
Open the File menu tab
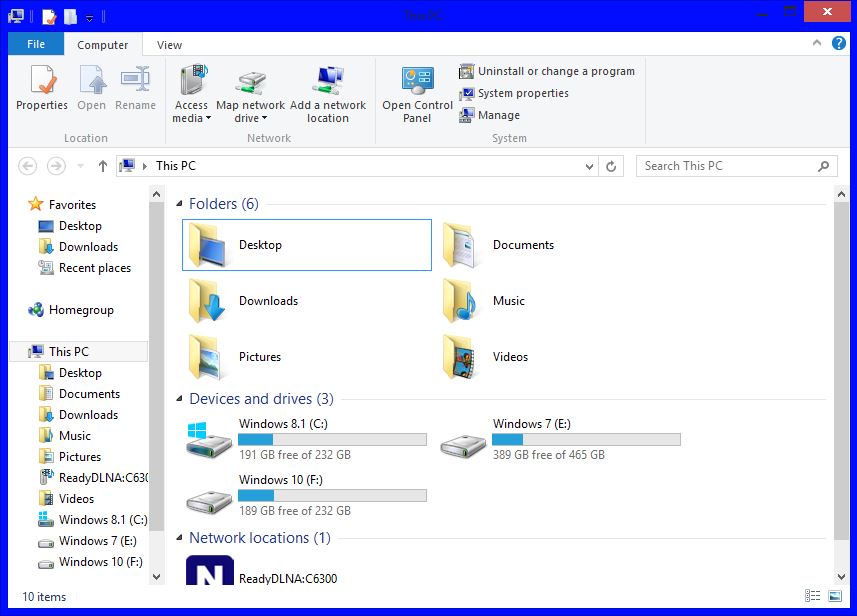click(36, 44)
